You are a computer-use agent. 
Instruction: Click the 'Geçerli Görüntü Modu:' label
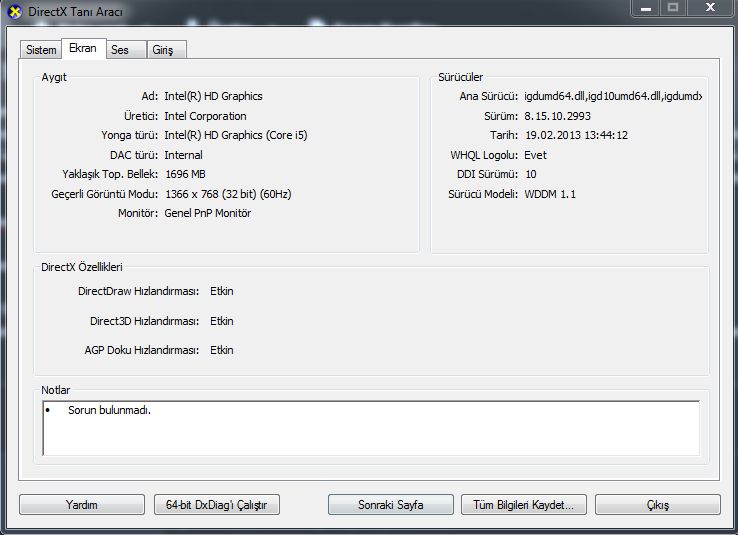coord(104,194)
